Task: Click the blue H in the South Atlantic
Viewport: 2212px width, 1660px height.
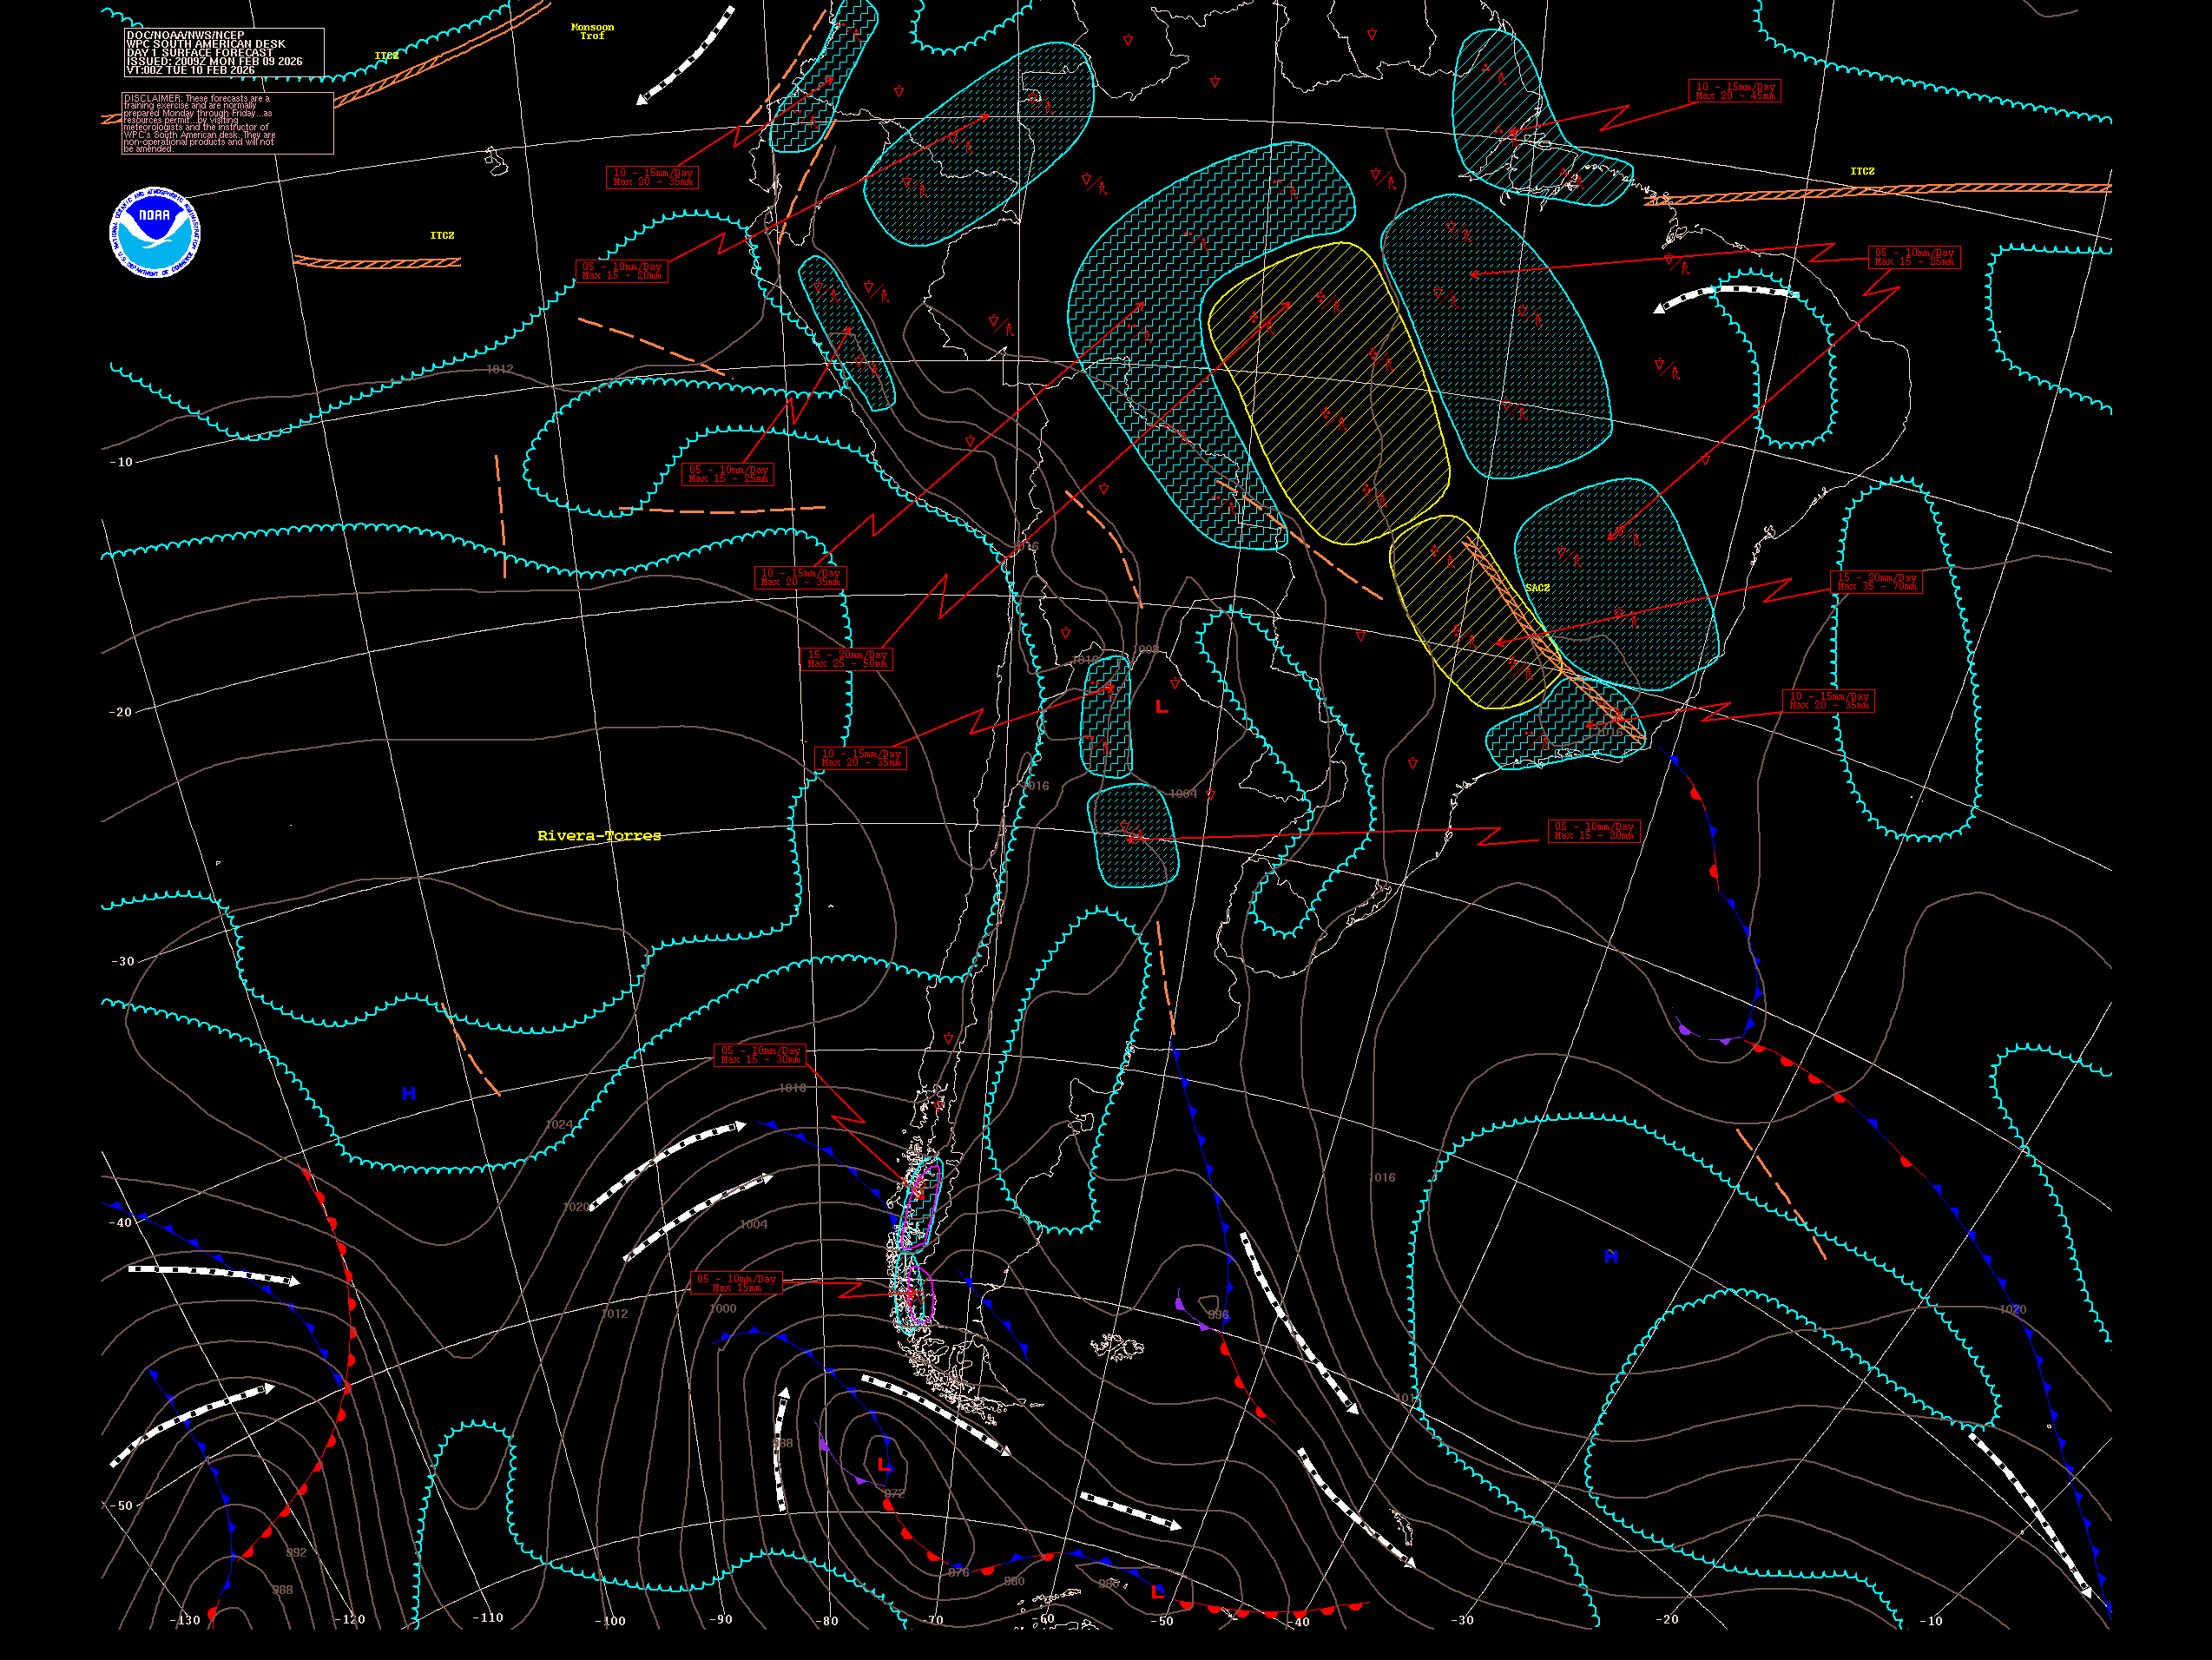Action: (1611, 1257)
